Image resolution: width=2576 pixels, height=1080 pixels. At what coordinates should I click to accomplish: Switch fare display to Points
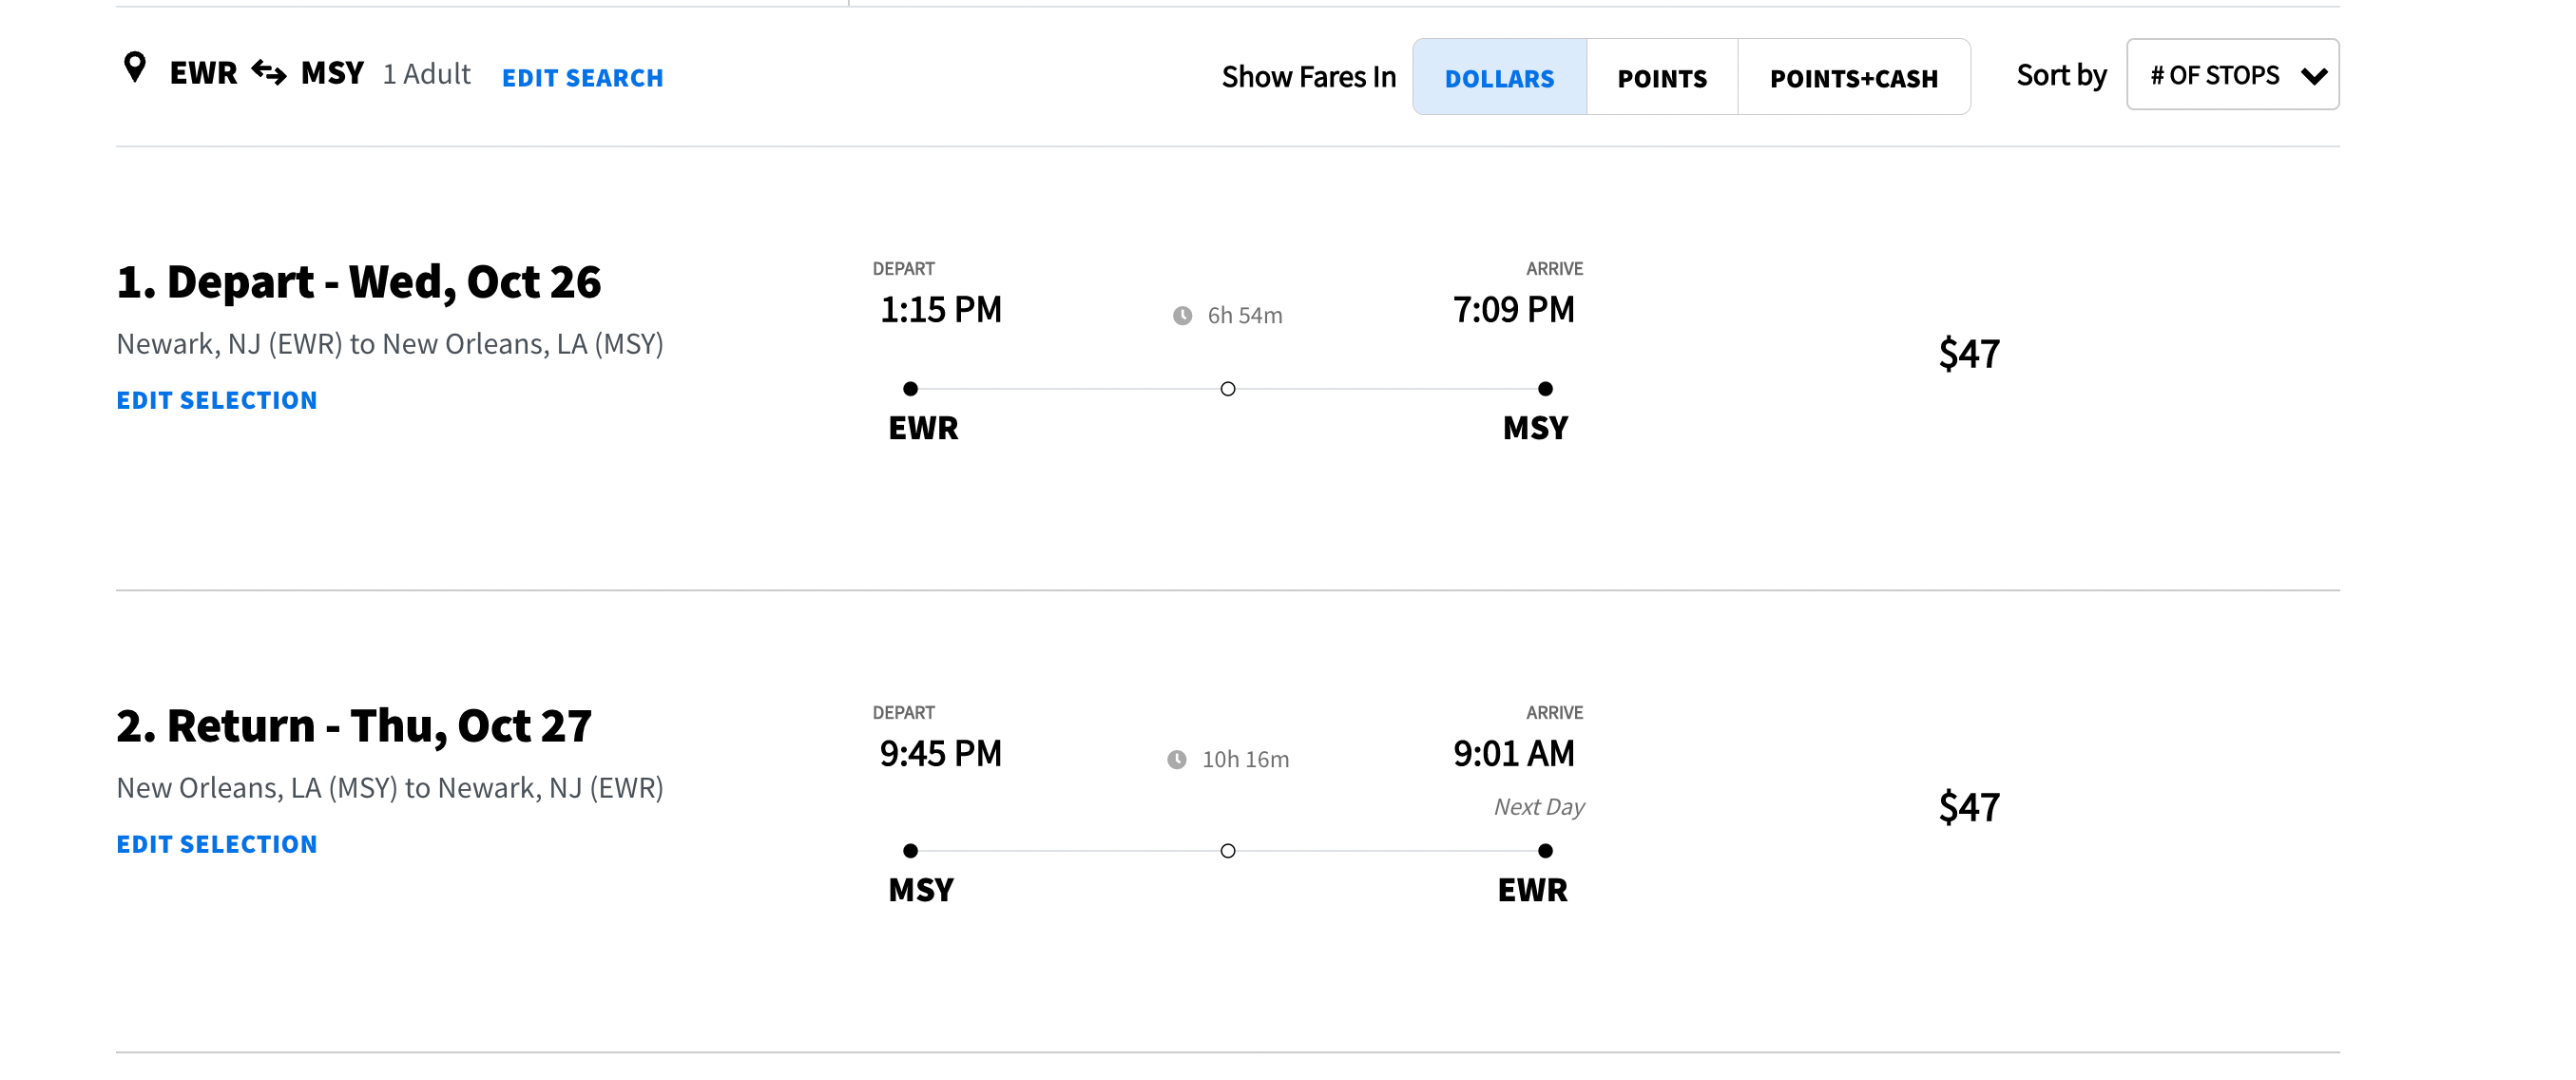1662,78
